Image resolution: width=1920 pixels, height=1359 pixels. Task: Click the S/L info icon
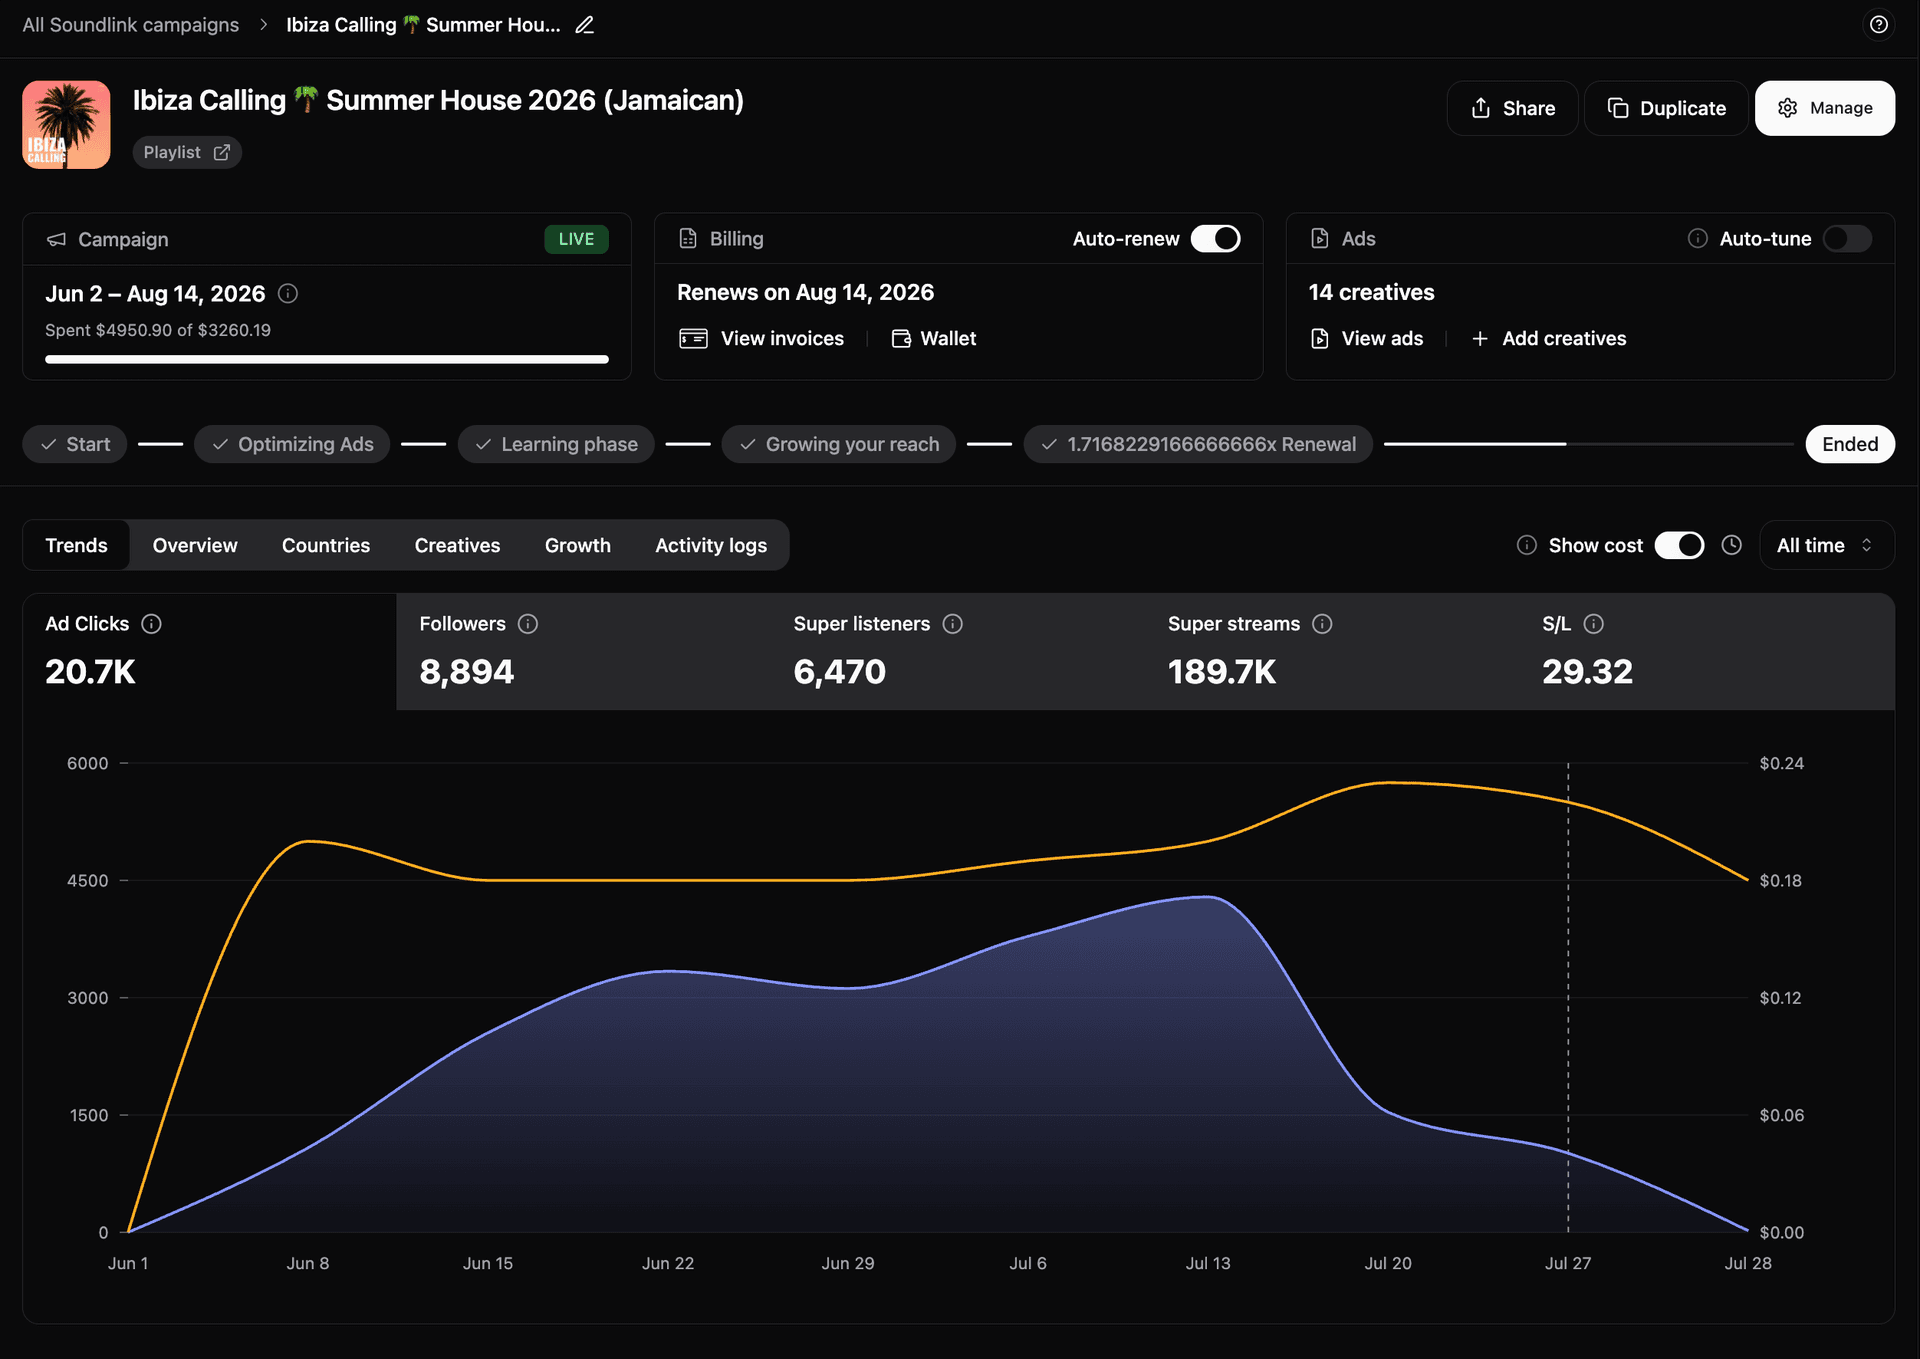1594,624
